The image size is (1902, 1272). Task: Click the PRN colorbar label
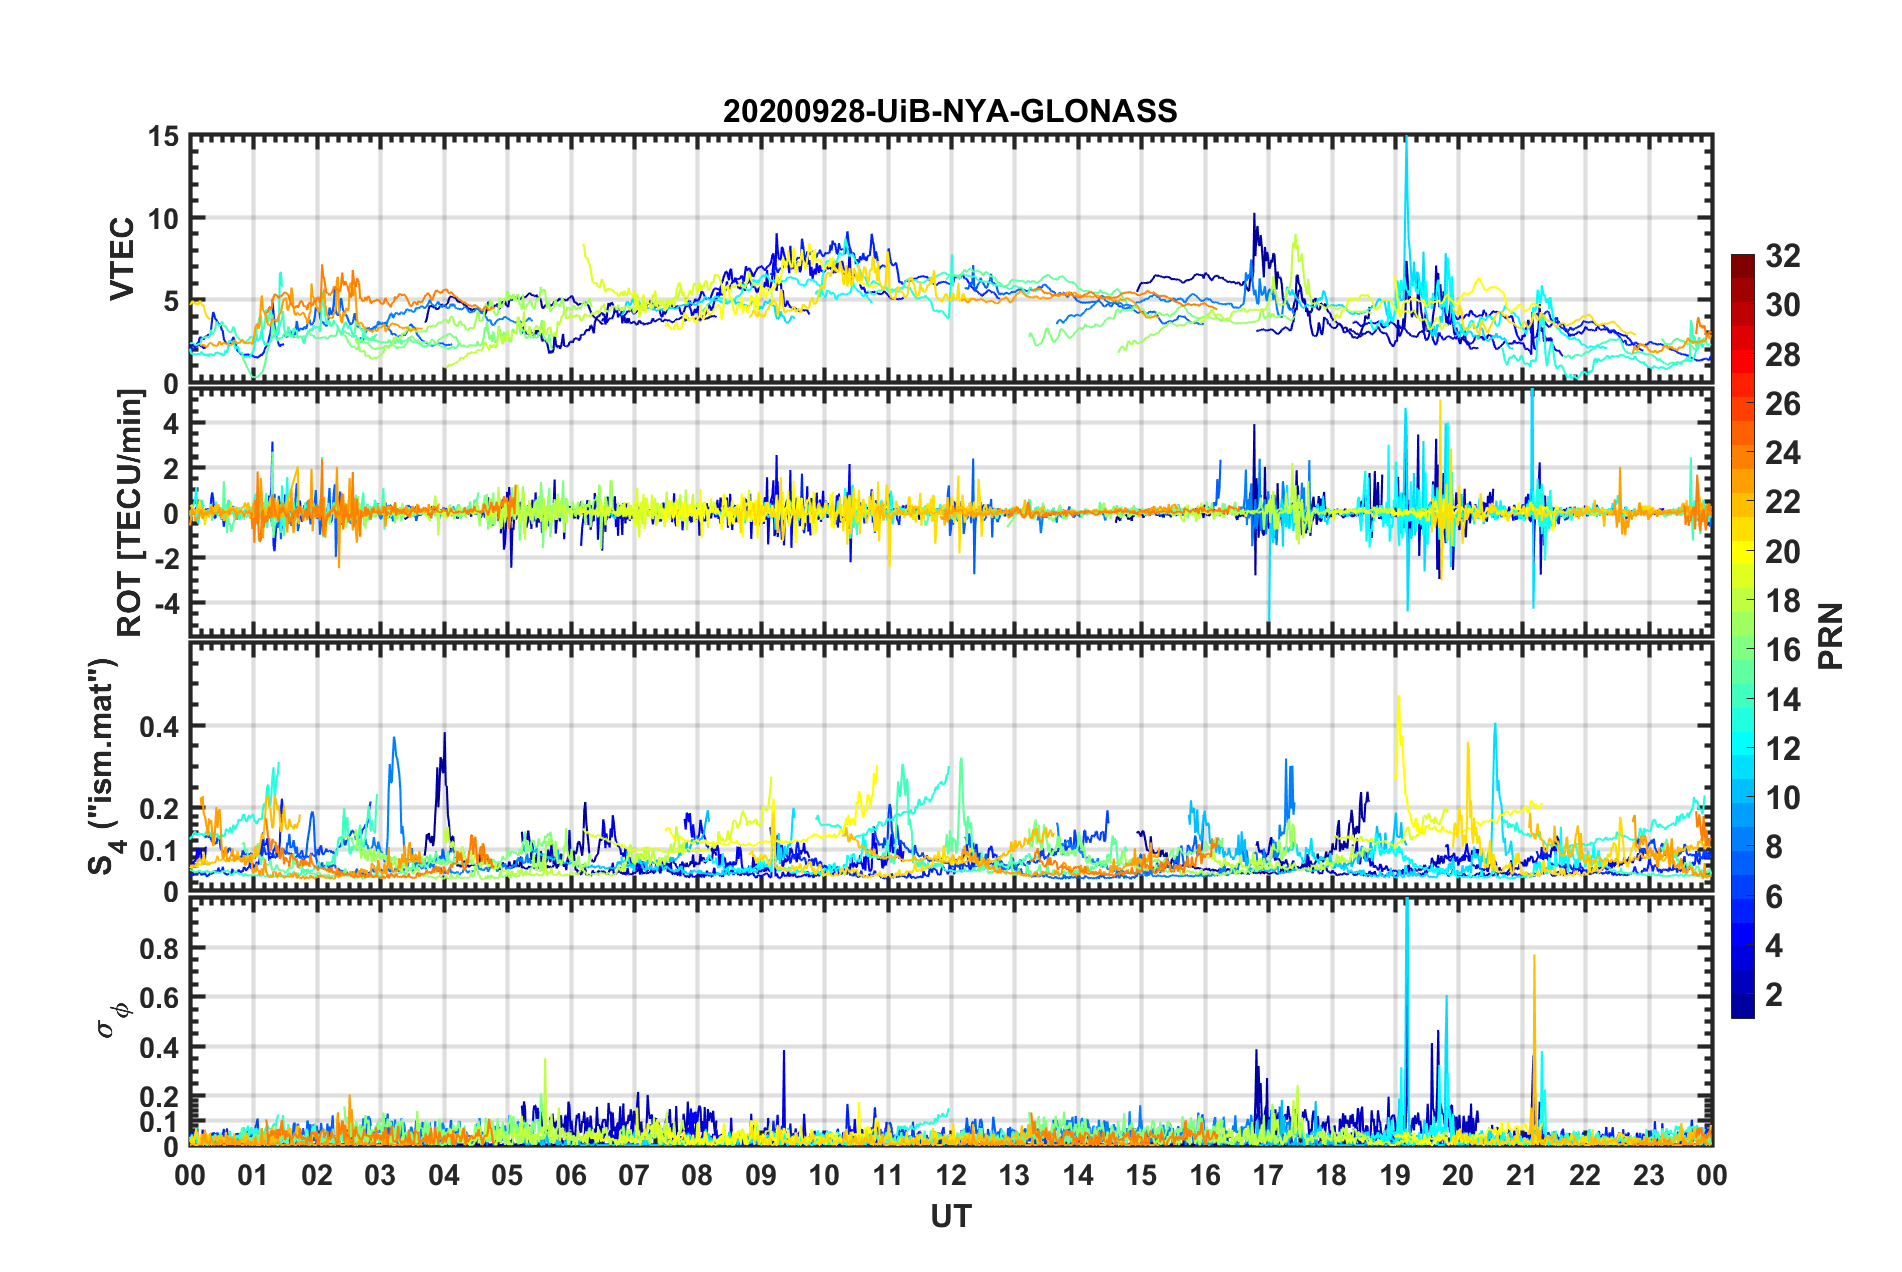point(1831,636)
